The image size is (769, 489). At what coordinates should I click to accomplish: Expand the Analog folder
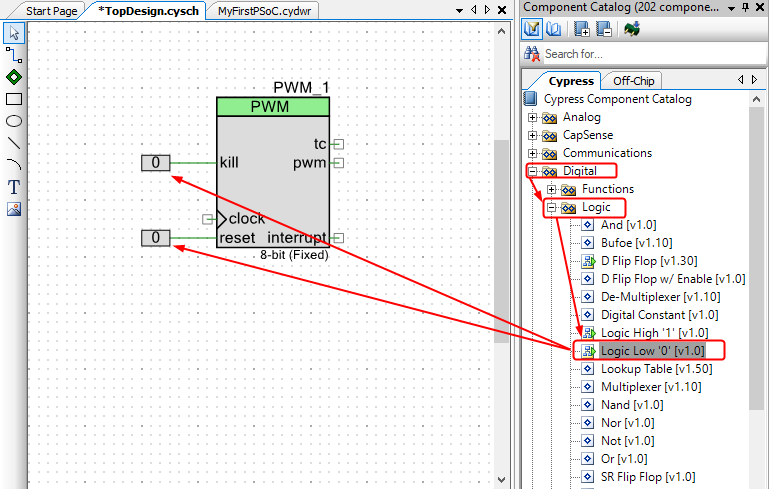533,118
